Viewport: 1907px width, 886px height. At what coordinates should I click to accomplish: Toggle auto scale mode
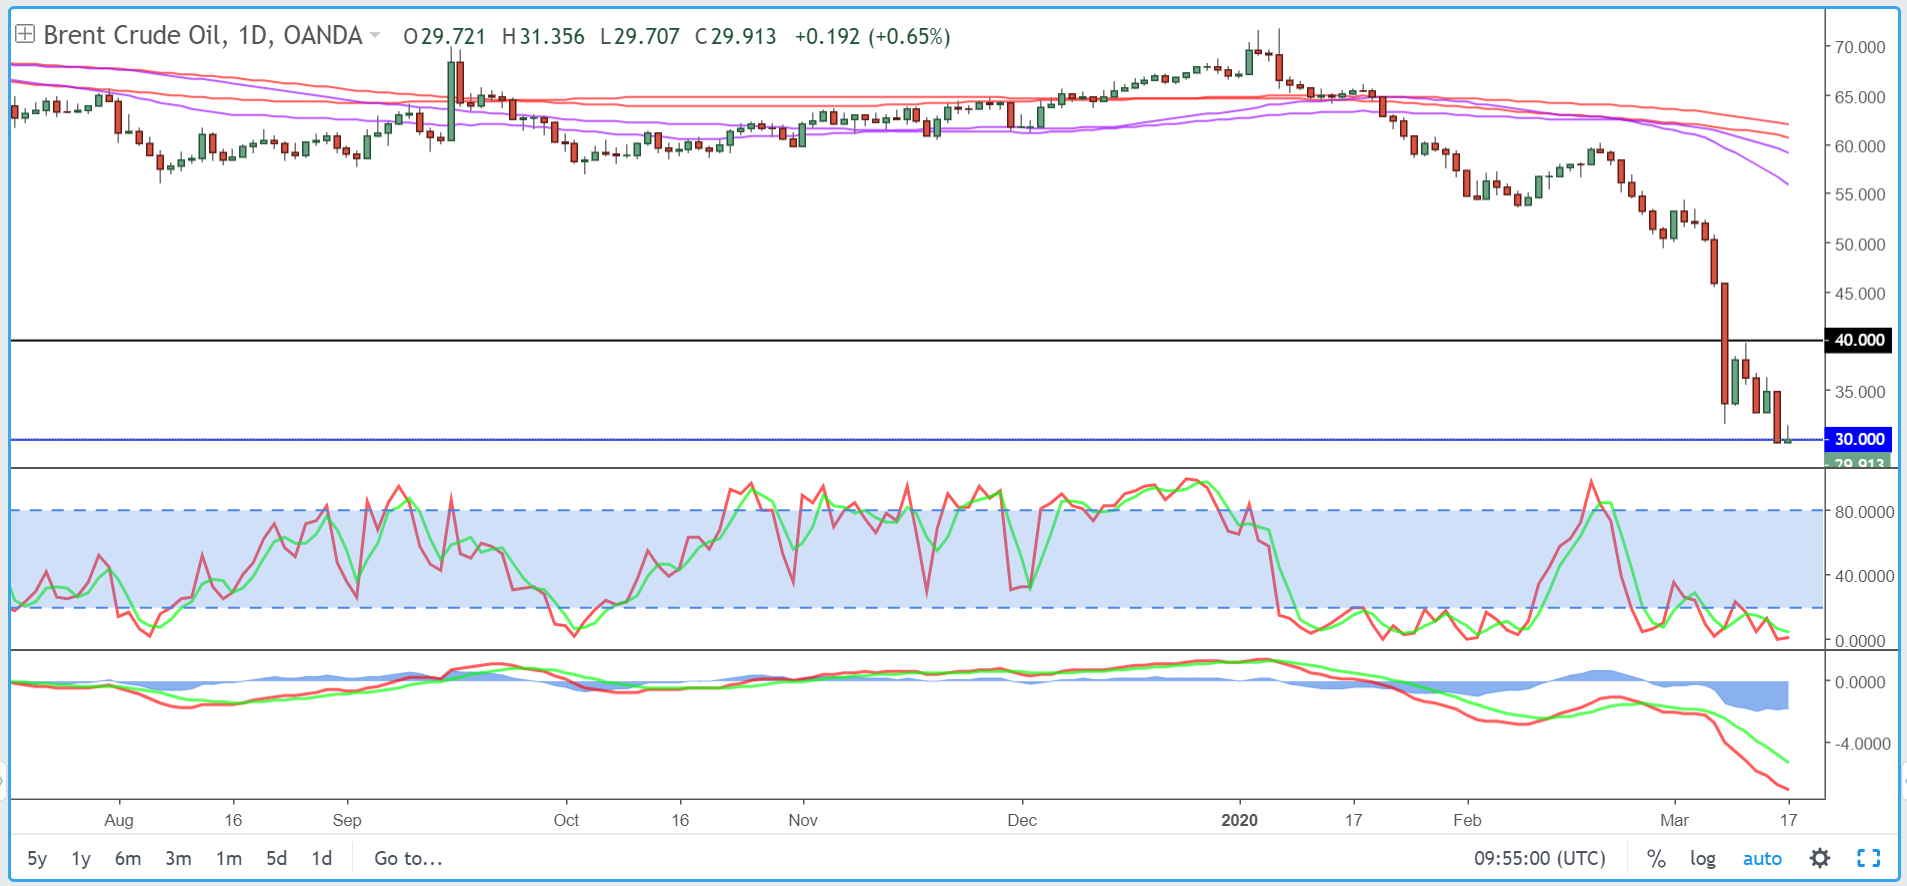[x=1762, y=858]
